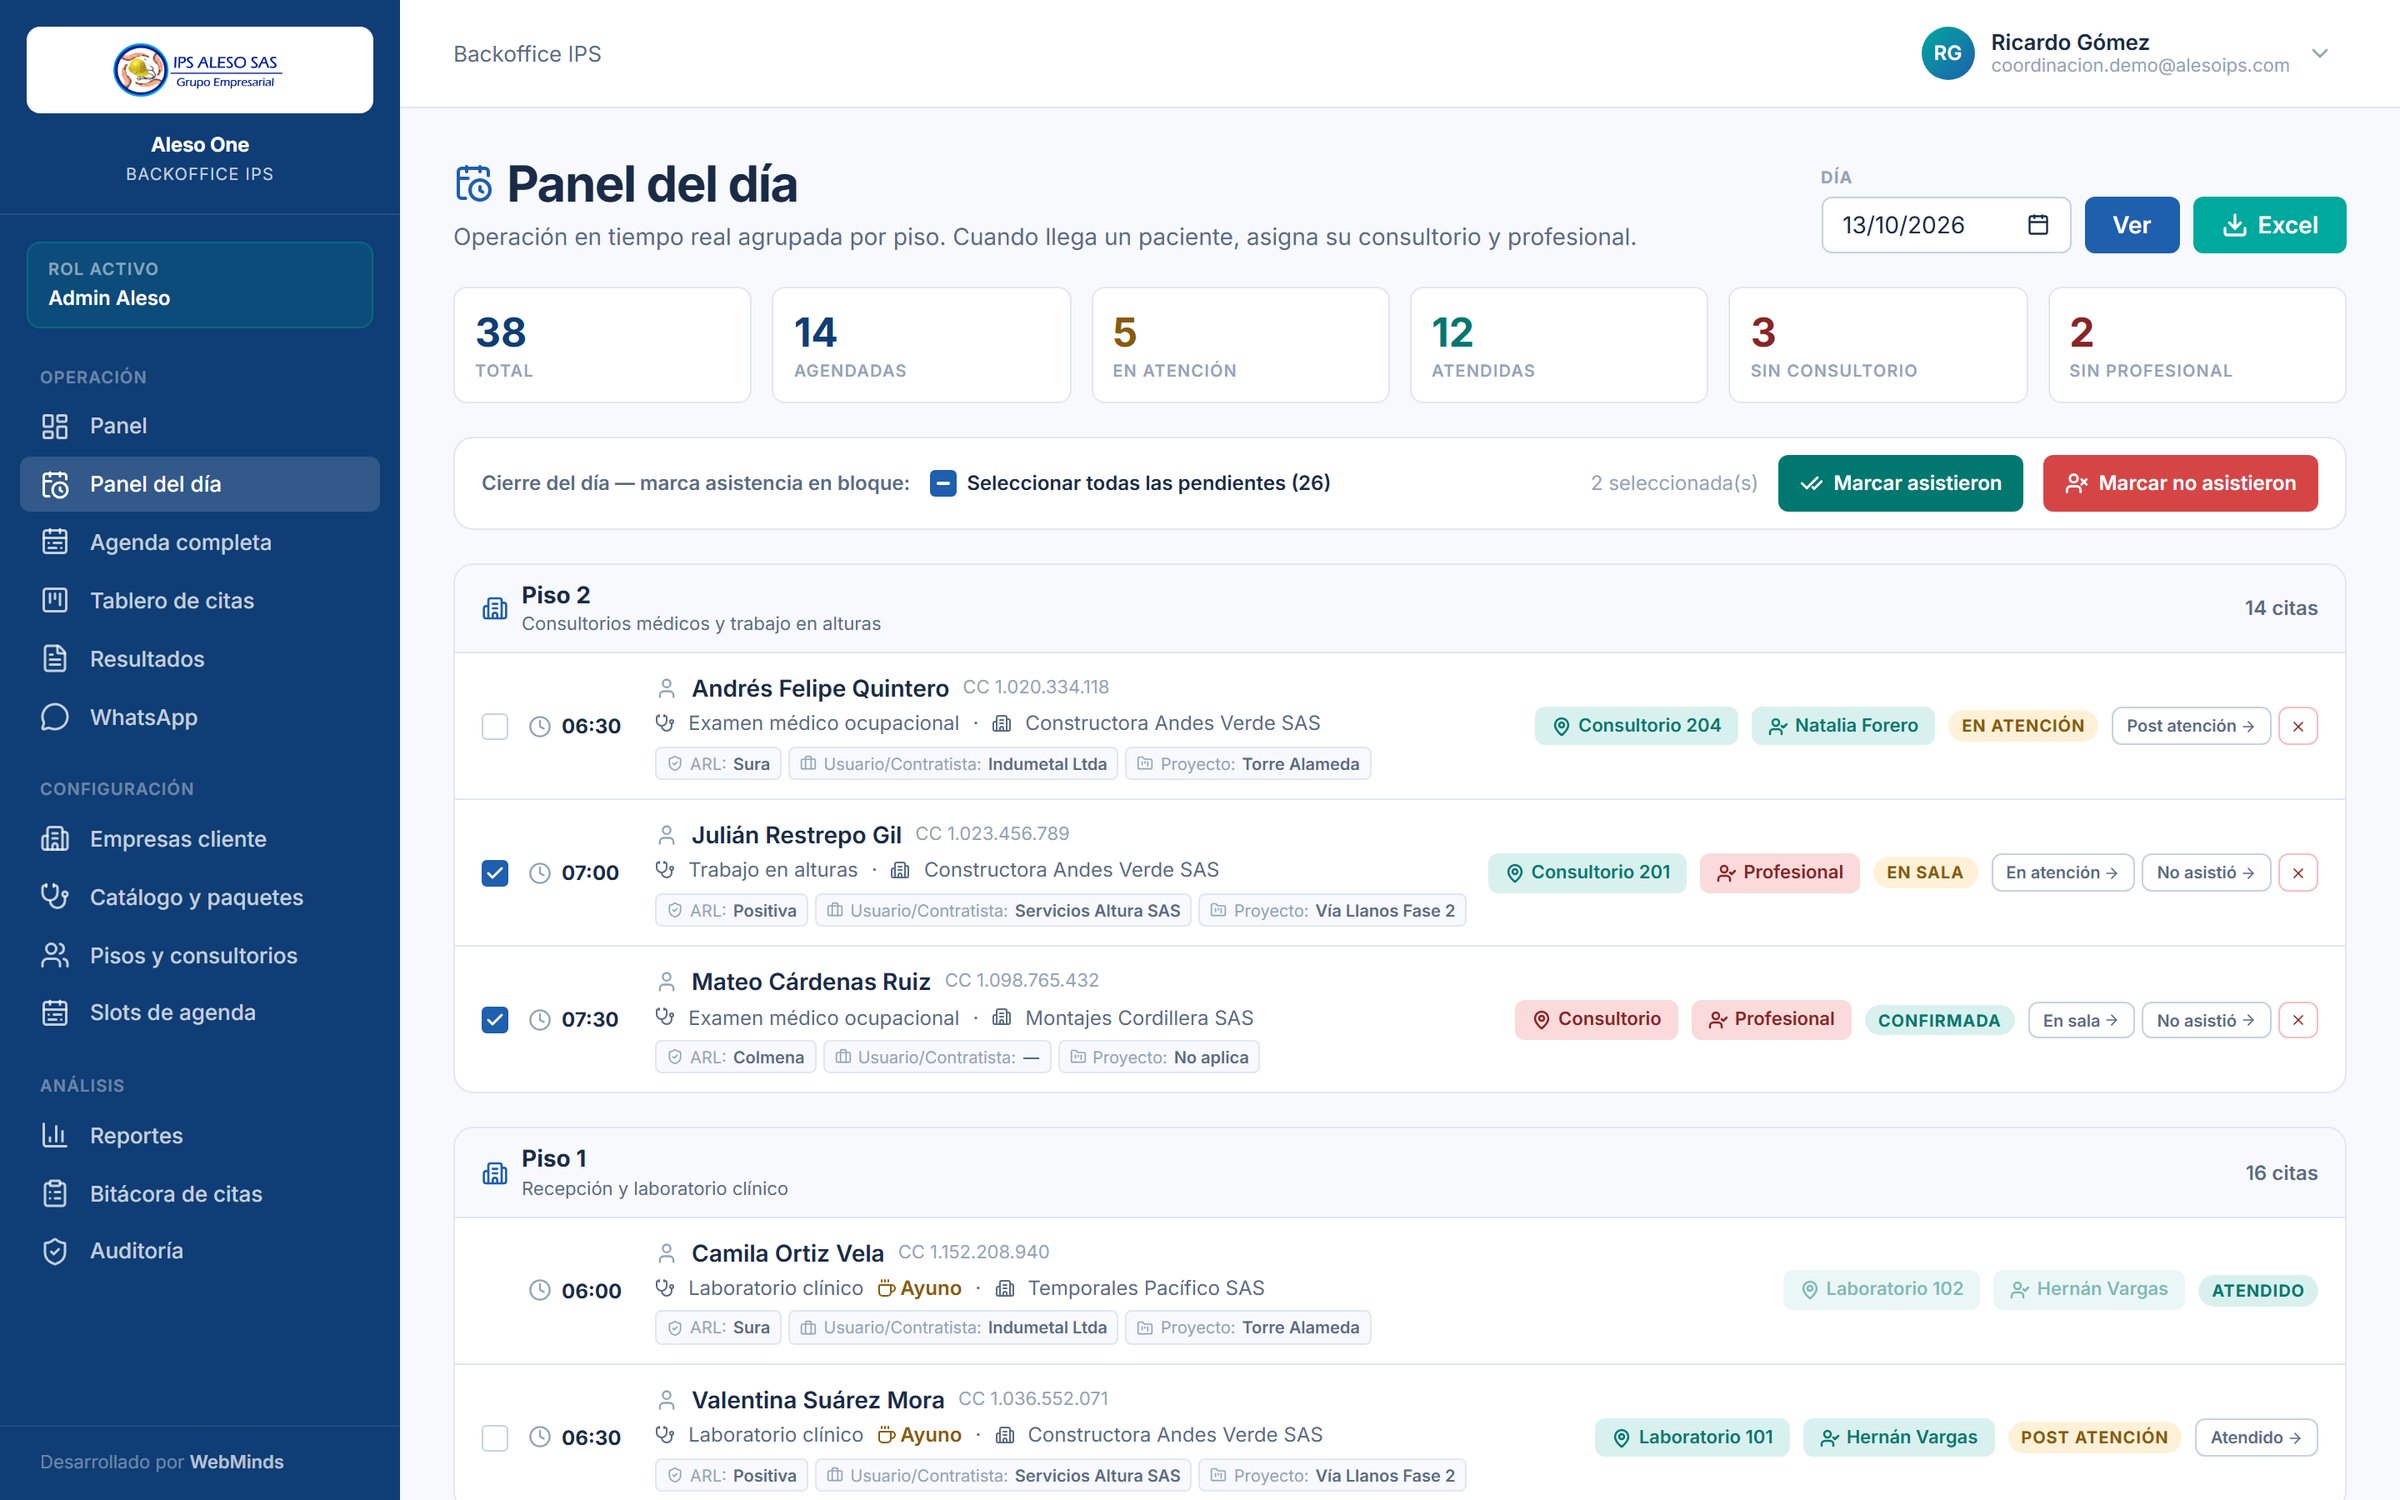Screen dimensions: 2400x1500
Task: Click the Ver button
Action: [x=2131, y=225]
